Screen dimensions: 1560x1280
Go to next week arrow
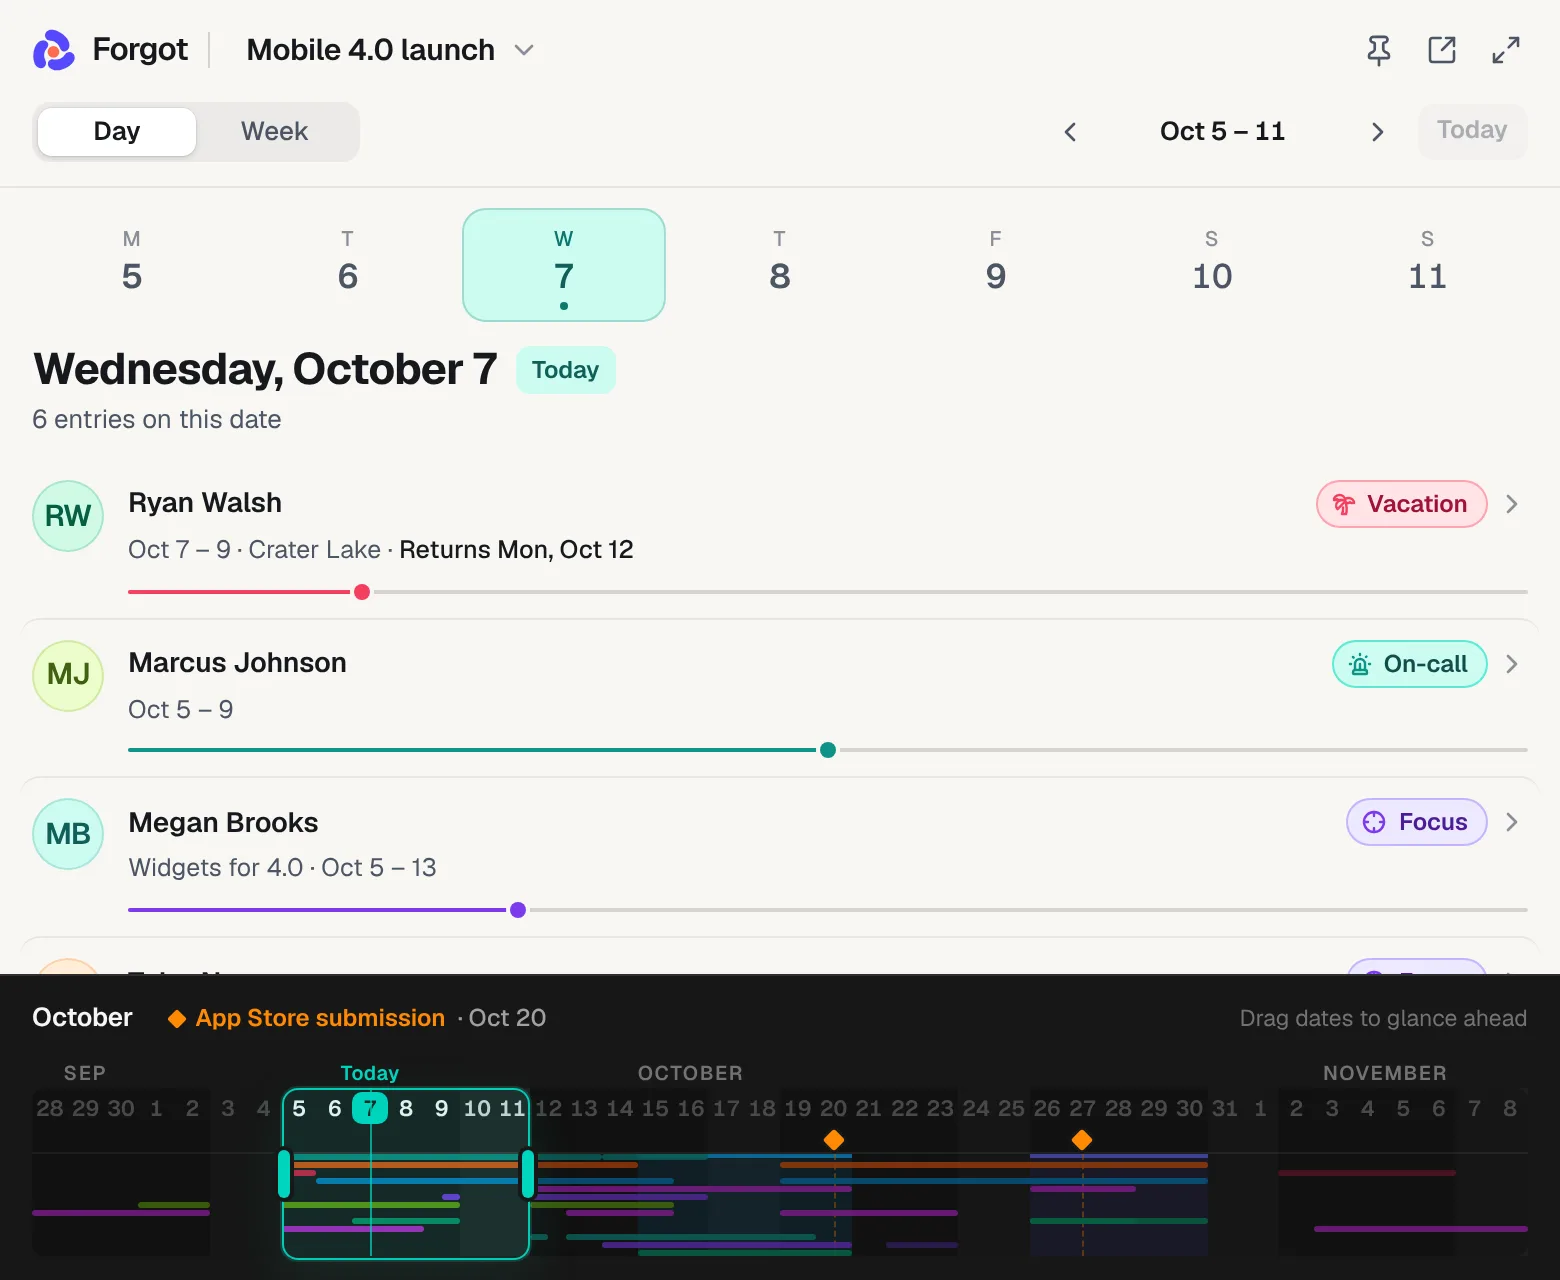coord(1377,132)
